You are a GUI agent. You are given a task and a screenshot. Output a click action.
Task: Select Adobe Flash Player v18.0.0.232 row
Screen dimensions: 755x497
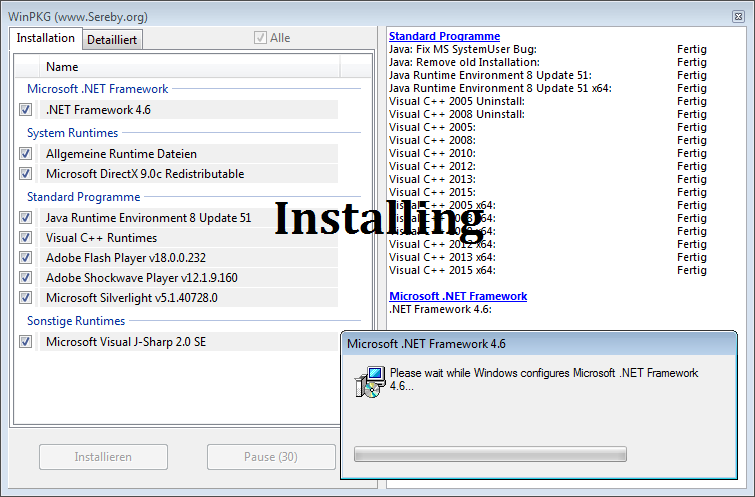coord(189,258)
